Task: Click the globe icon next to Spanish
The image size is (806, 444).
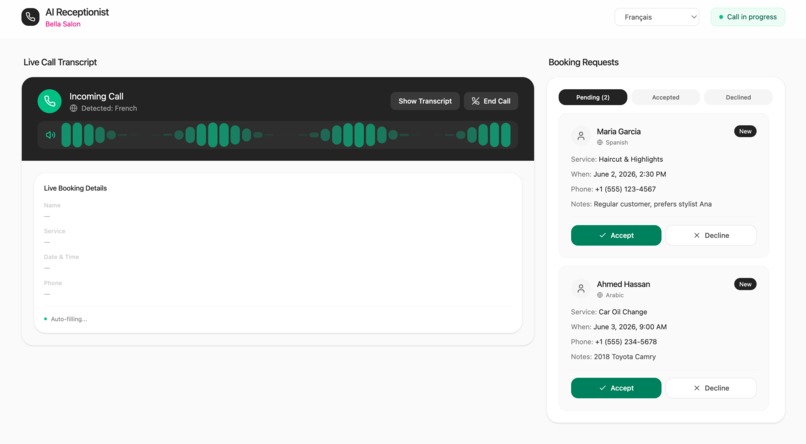Action: point(600,142)
